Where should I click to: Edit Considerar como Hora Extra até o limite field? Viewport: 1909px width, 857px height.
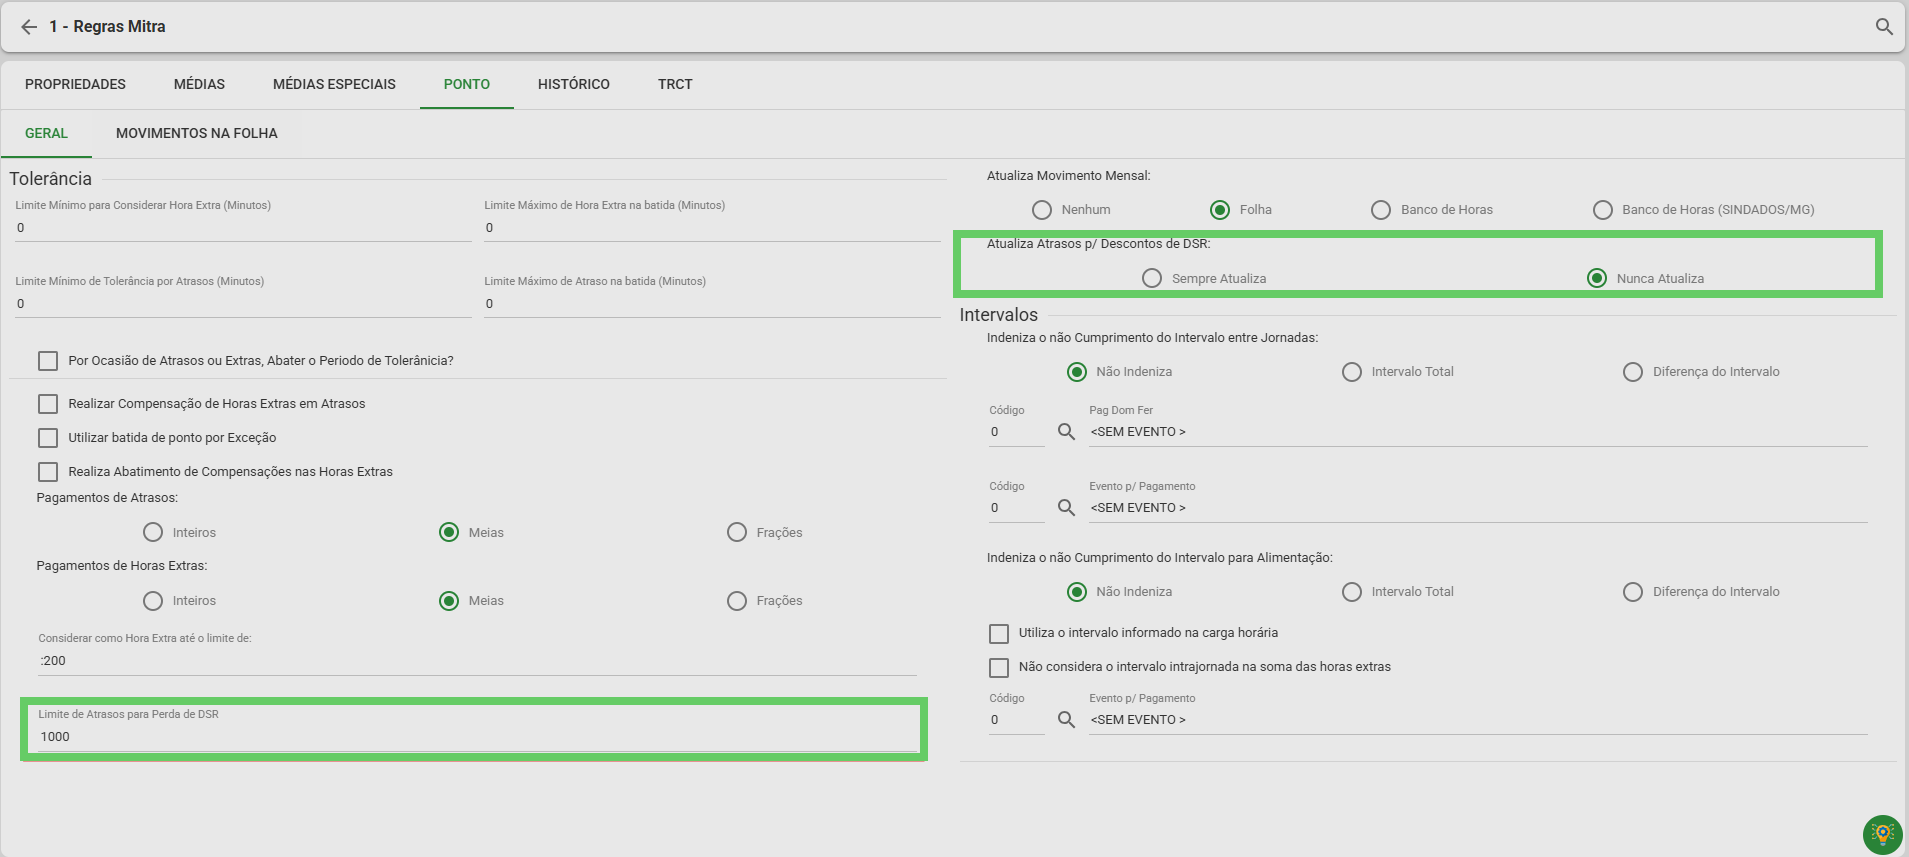pyautogui.click(x=477, y=661)
